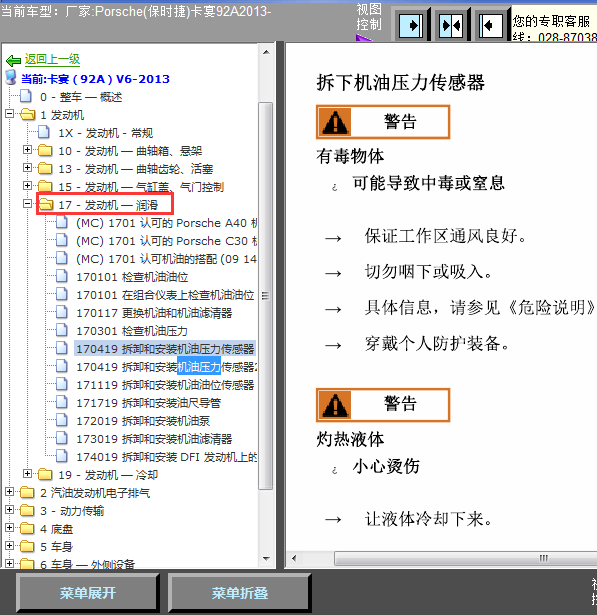
Task: Open (MC) 1701 认可的 Porsche A40 item
Action: coord(167,223)
